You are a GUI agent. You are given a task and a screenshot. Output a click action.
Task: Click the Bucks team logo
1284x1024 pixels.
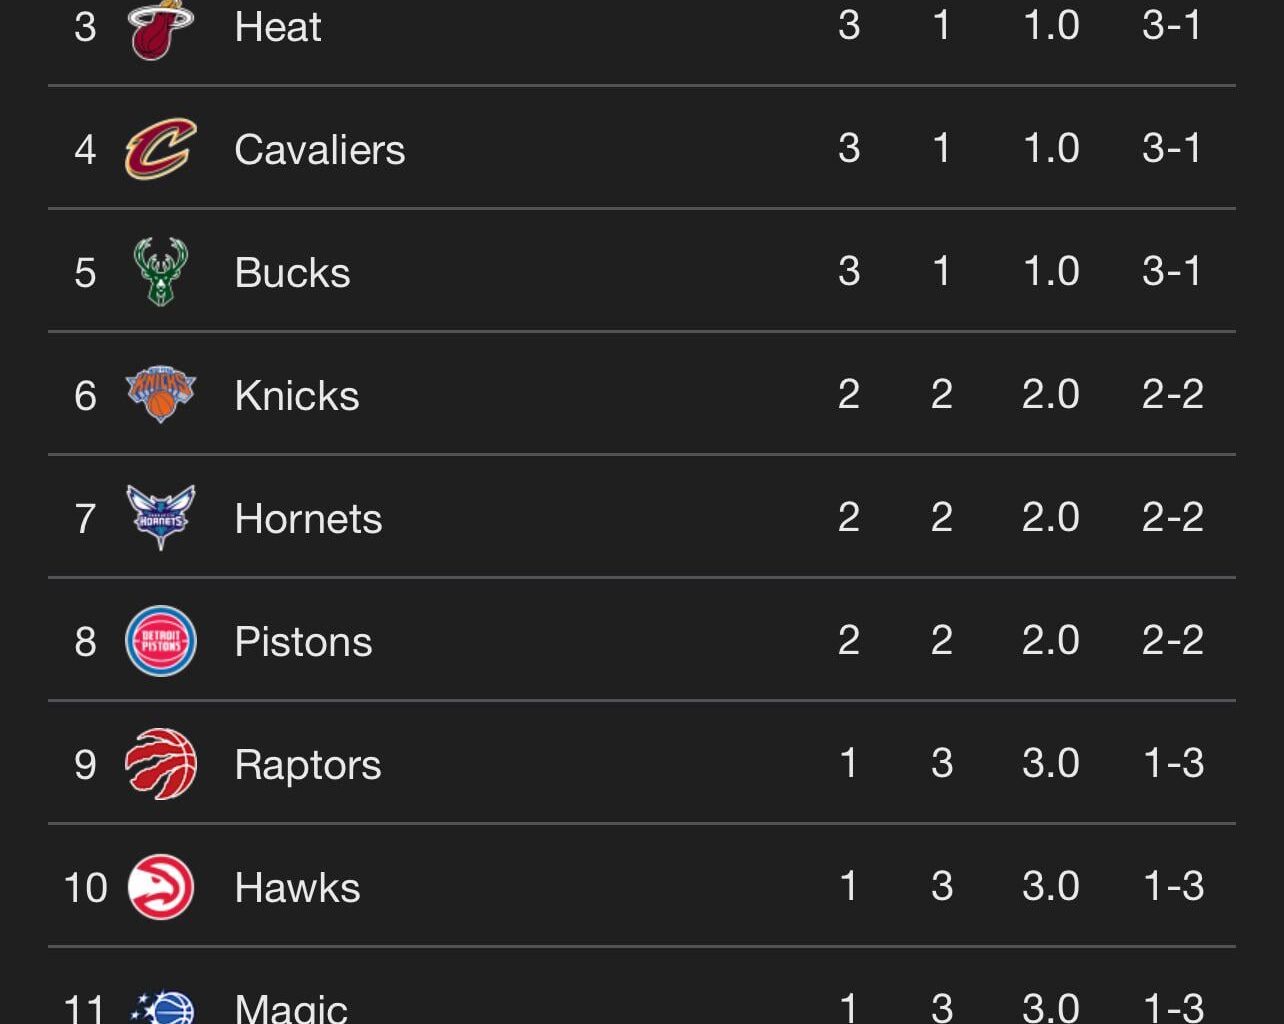[x=160, y=271]
